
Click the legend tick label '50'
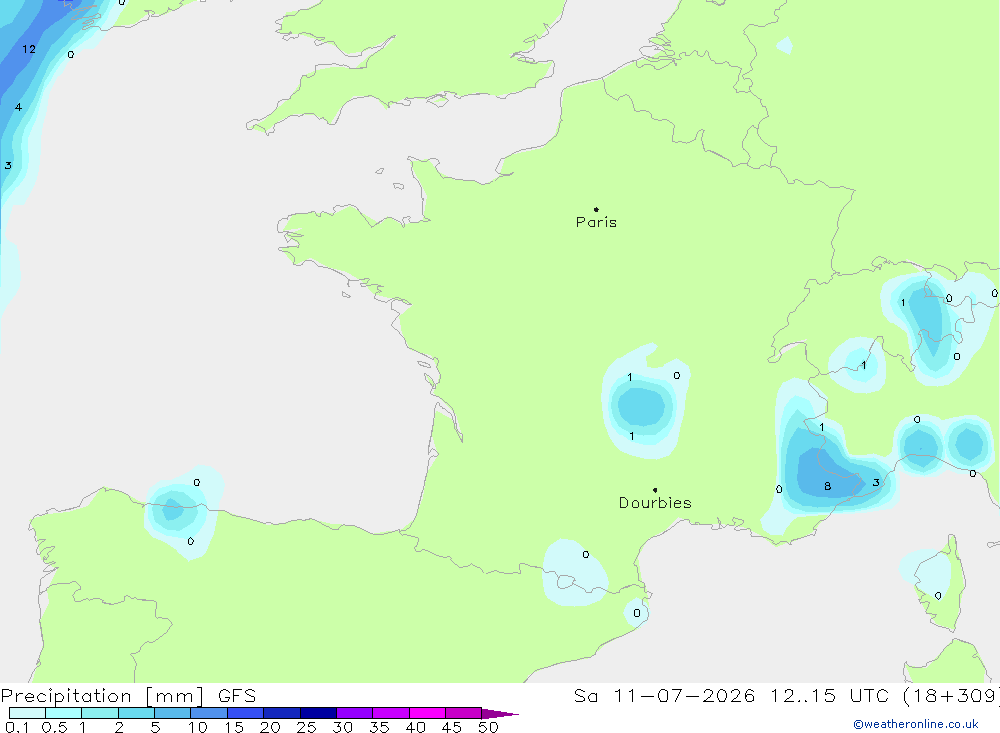pos(488,727)
